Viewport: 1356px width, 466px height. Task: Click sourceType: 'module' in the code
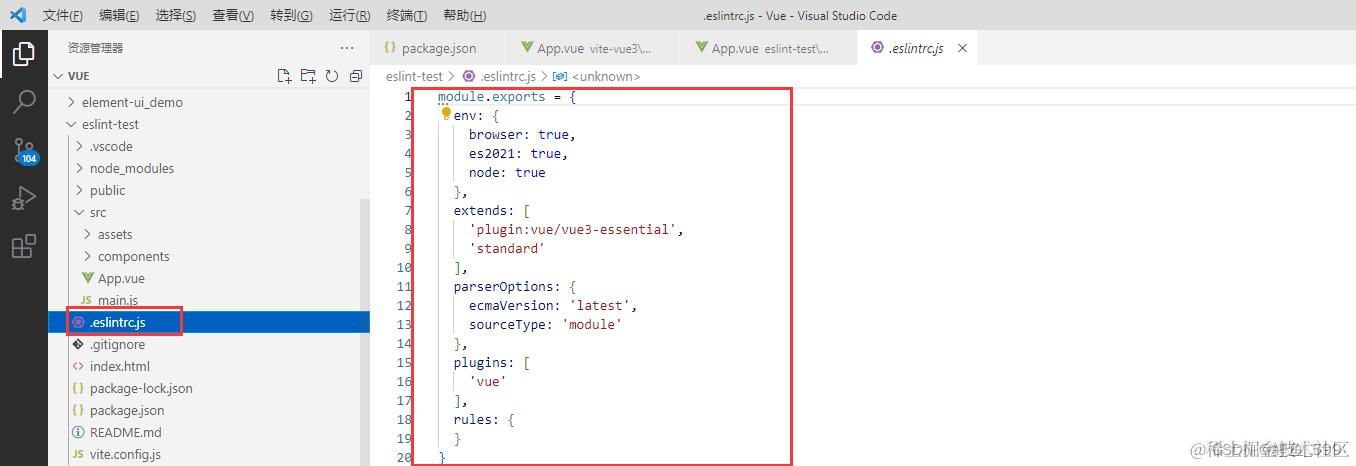pos(545,325)
